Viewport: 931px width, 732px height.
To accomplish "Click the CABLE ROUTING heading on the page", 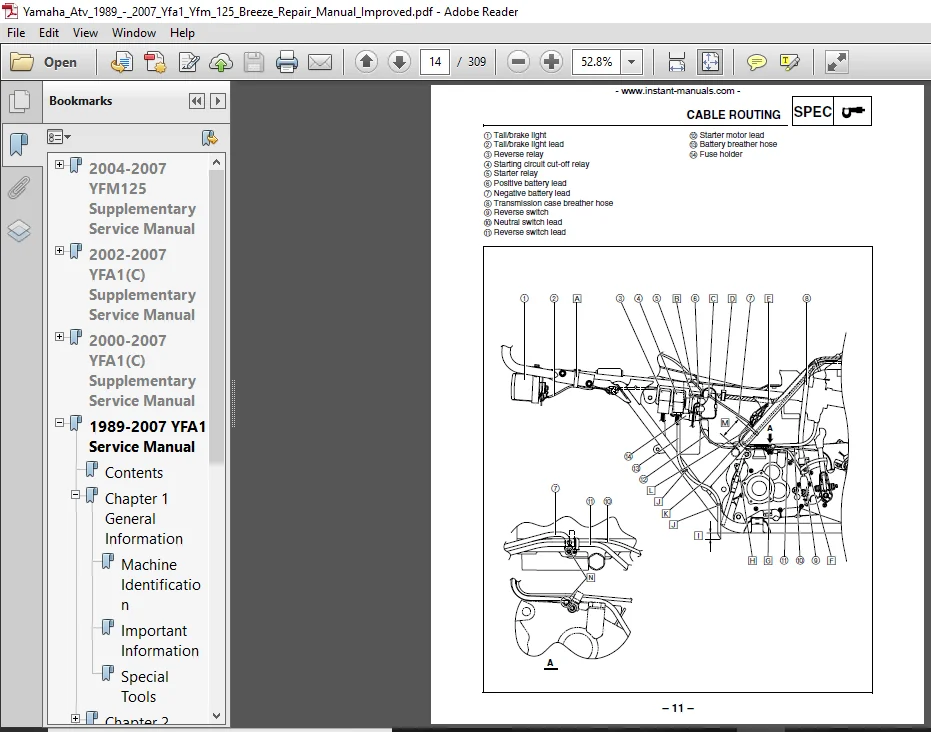I will pyautogui.click(x=733, y=115).
